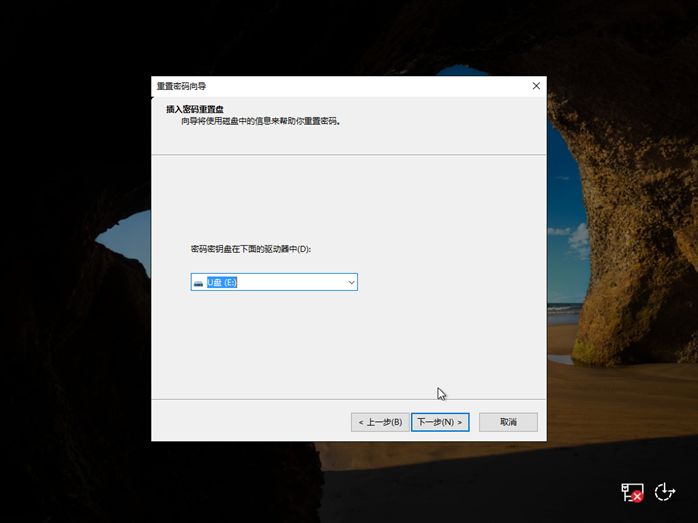
Task: Click the blank footer space left of 上一步(B)
Action: 250,422
